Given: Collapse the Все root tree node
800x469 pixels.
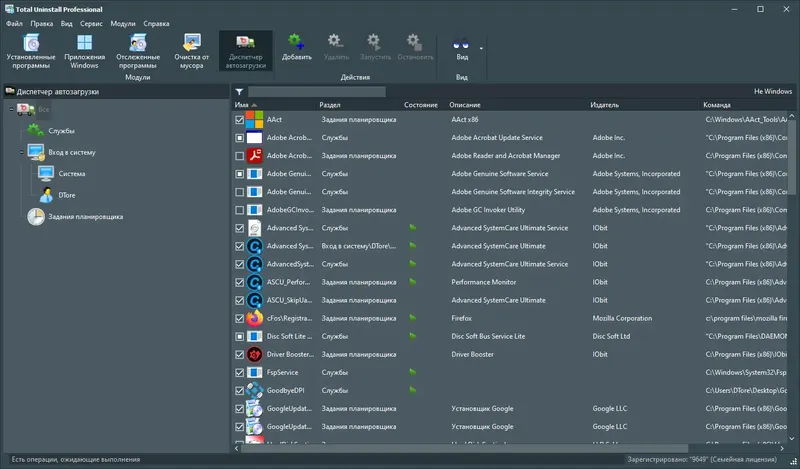Looking at the screenshot, I should coord(12,109).
